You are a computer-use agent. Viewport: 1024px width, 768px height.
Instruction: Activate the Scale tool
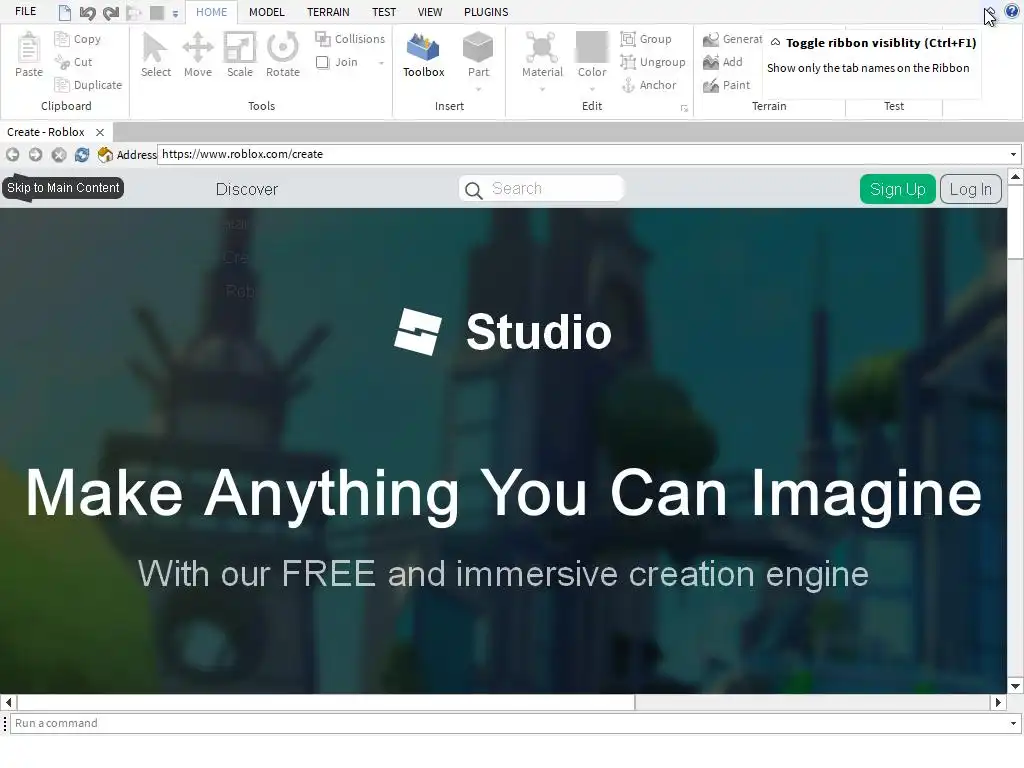coord(240,55)
